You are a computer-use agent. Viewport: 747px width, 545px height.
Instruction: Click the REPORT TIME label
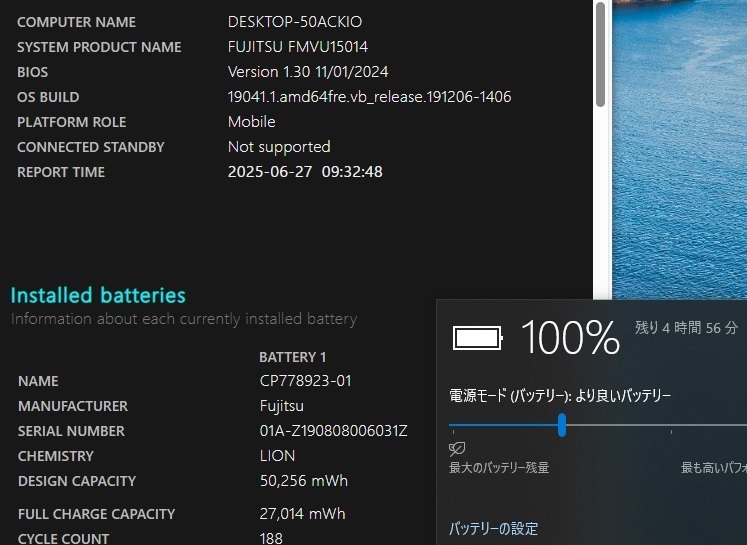pos(61,172)
